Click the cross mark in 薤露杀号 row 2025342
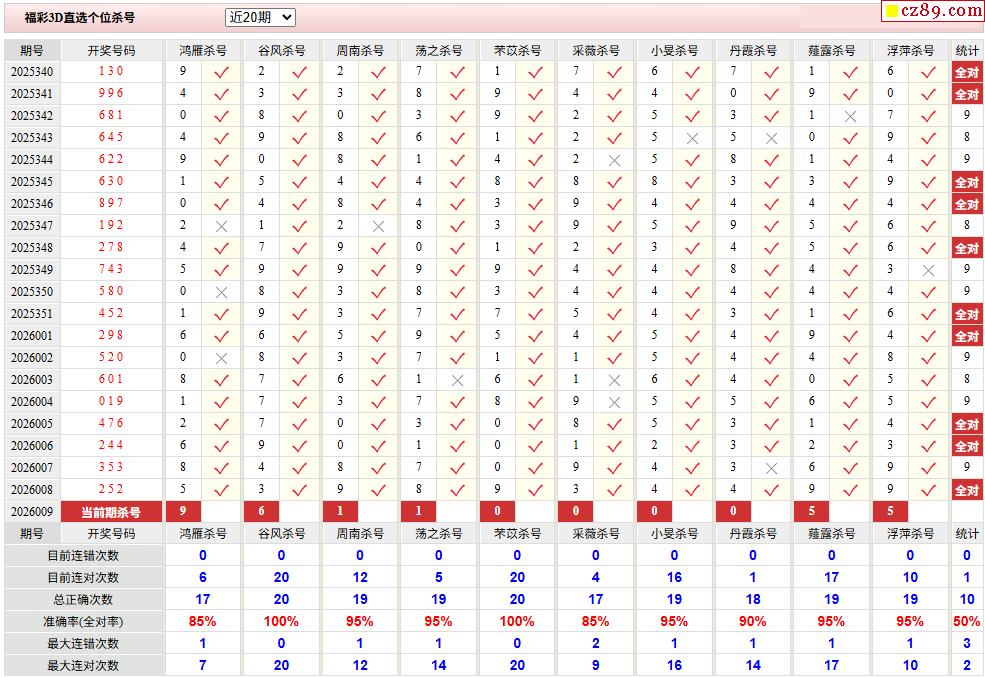This screenshot has width=985, height=677. click(x=850, y=116)
